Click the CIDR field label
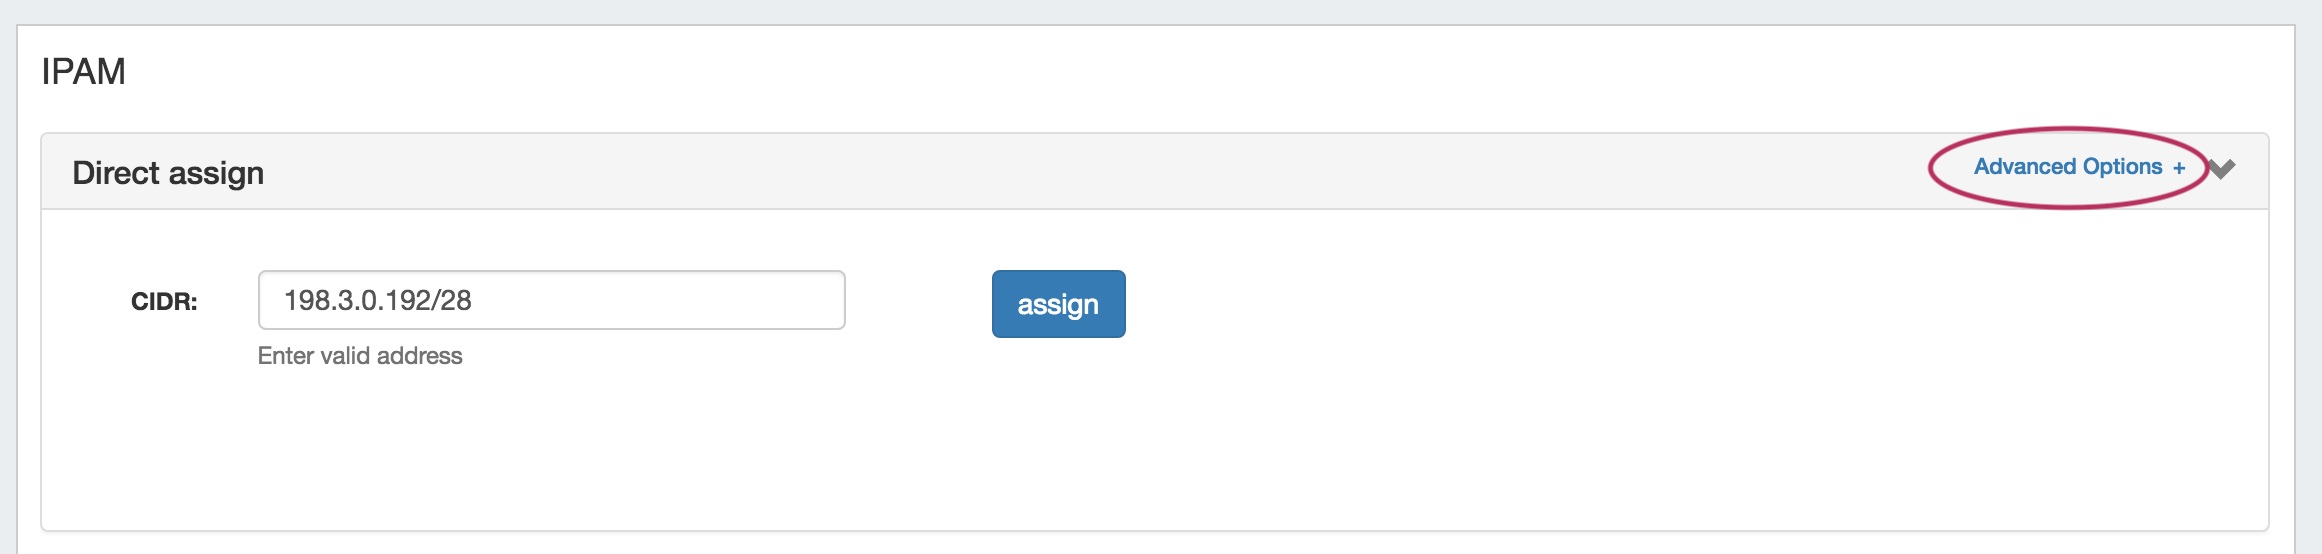The image size is (2322, 554). (x=164, y=302)
